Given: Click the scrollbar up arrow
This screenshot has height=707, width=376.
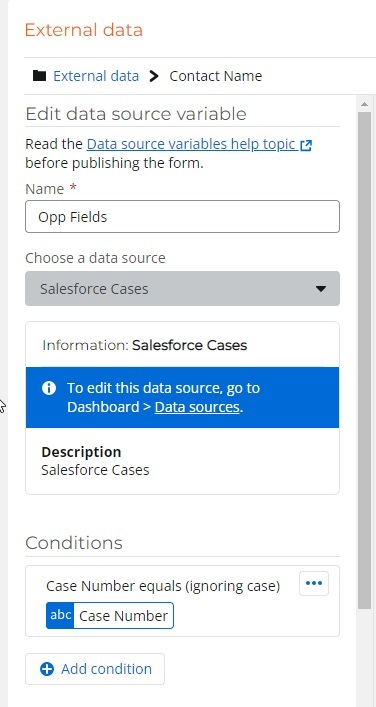Looking at the screenshot, I should [x=364, y=104].
